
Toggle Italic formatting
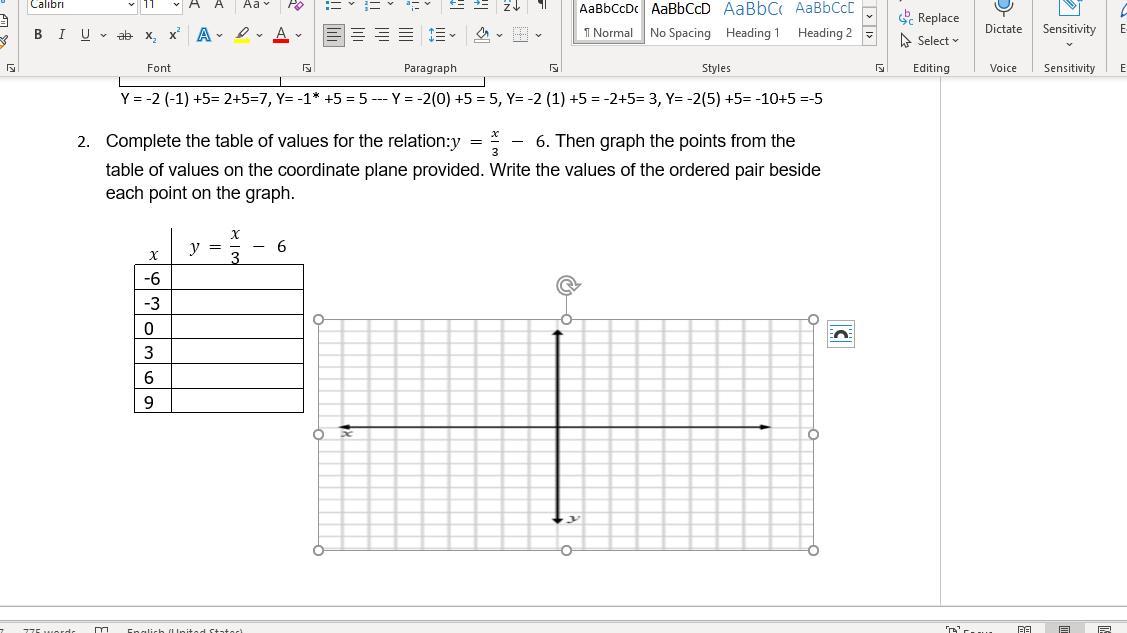[x=61, y=34]
